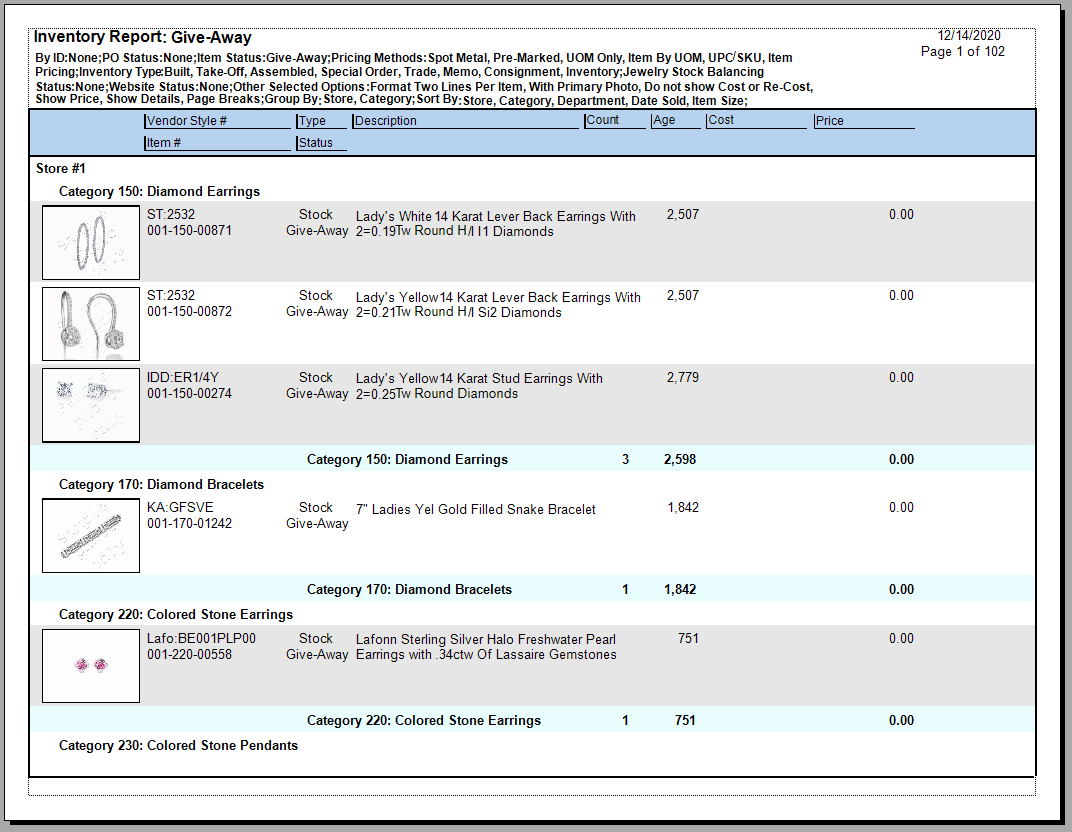Select the pink Lafonn pearl earrings photo

(x=91, y=665)
